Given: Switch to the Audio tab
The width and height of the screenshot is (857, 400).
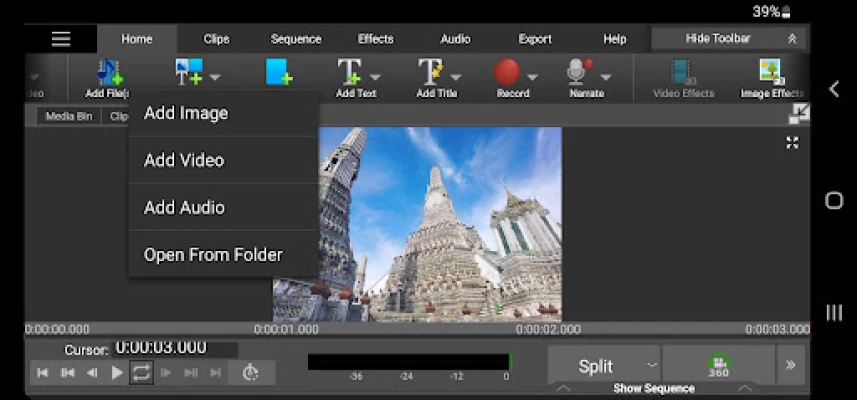Looking at the screenshot, I should click(455, 39).
